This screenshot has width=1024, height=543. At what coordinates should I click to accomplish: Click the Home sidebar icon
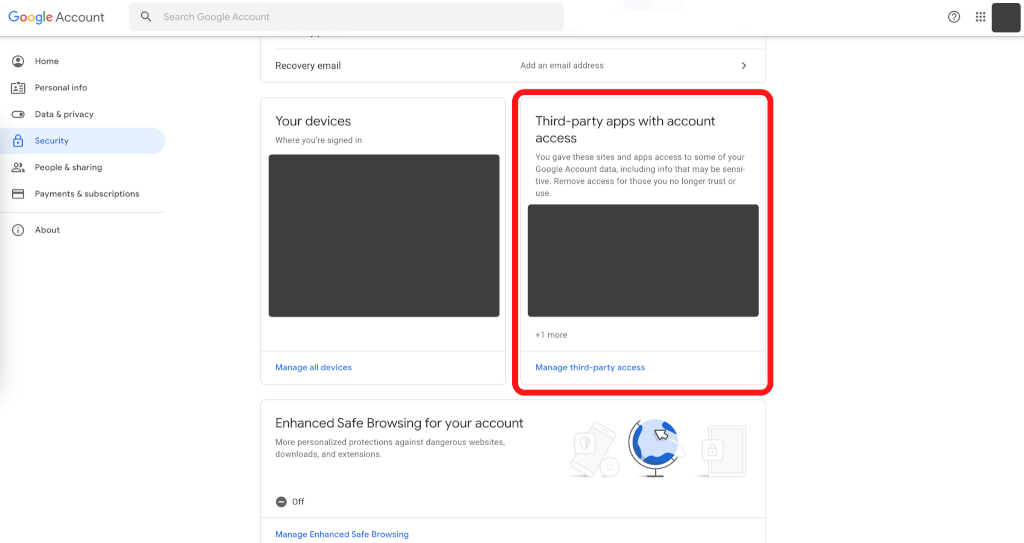click(18, 61)
